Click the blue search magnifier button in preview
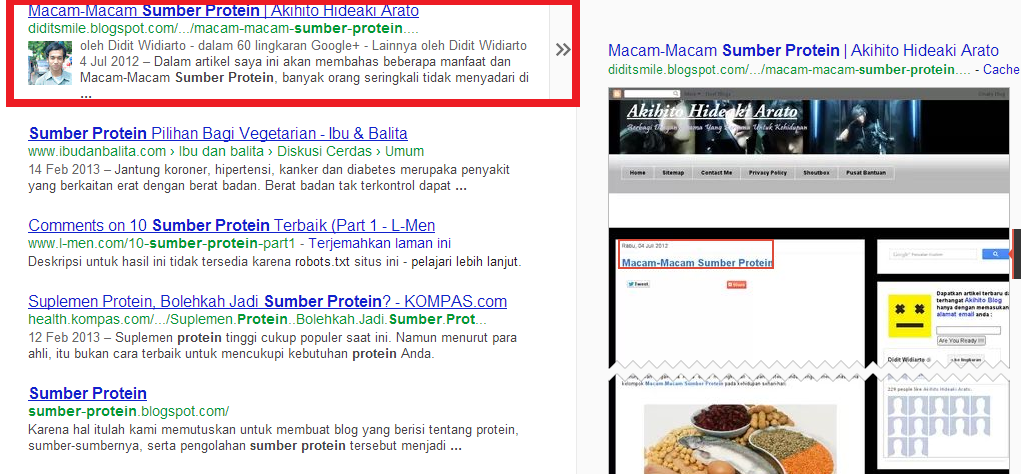Image resolution: width=1021 pixels, height=474 pixels. point(994,255)
